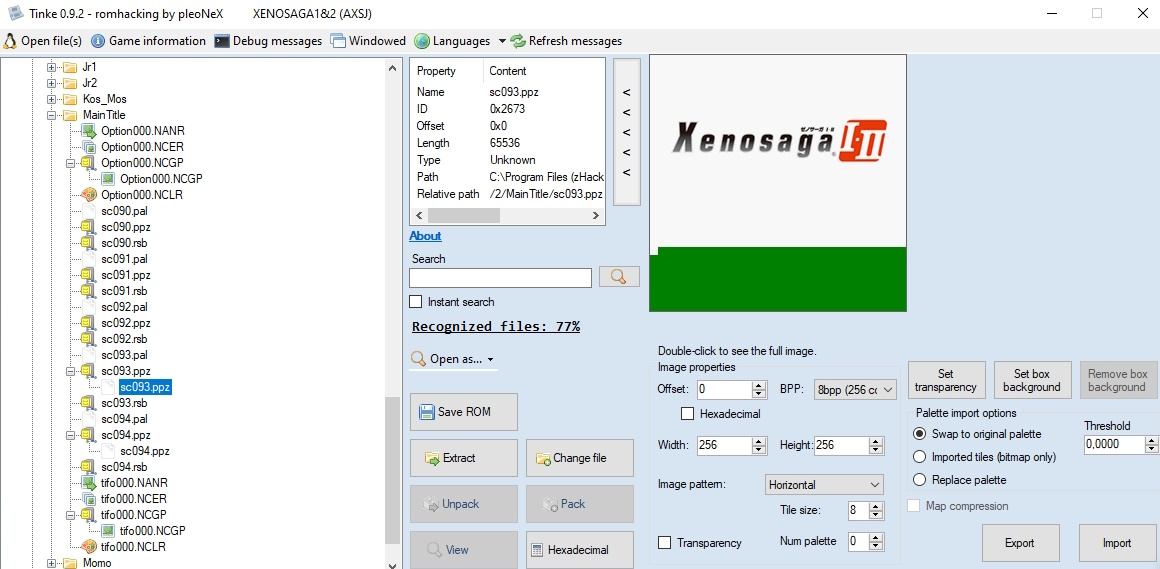The width and height of the screenshot is (1160, 569).
Task: Select the Option000.NANR animation file icon
Action: pos(88,131)
